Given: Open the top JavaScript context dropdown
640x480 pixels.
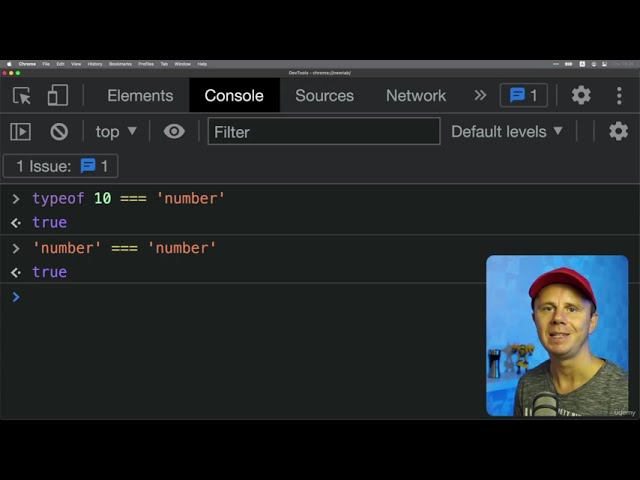Looking at the screenshot, I should tap(116, 131).
